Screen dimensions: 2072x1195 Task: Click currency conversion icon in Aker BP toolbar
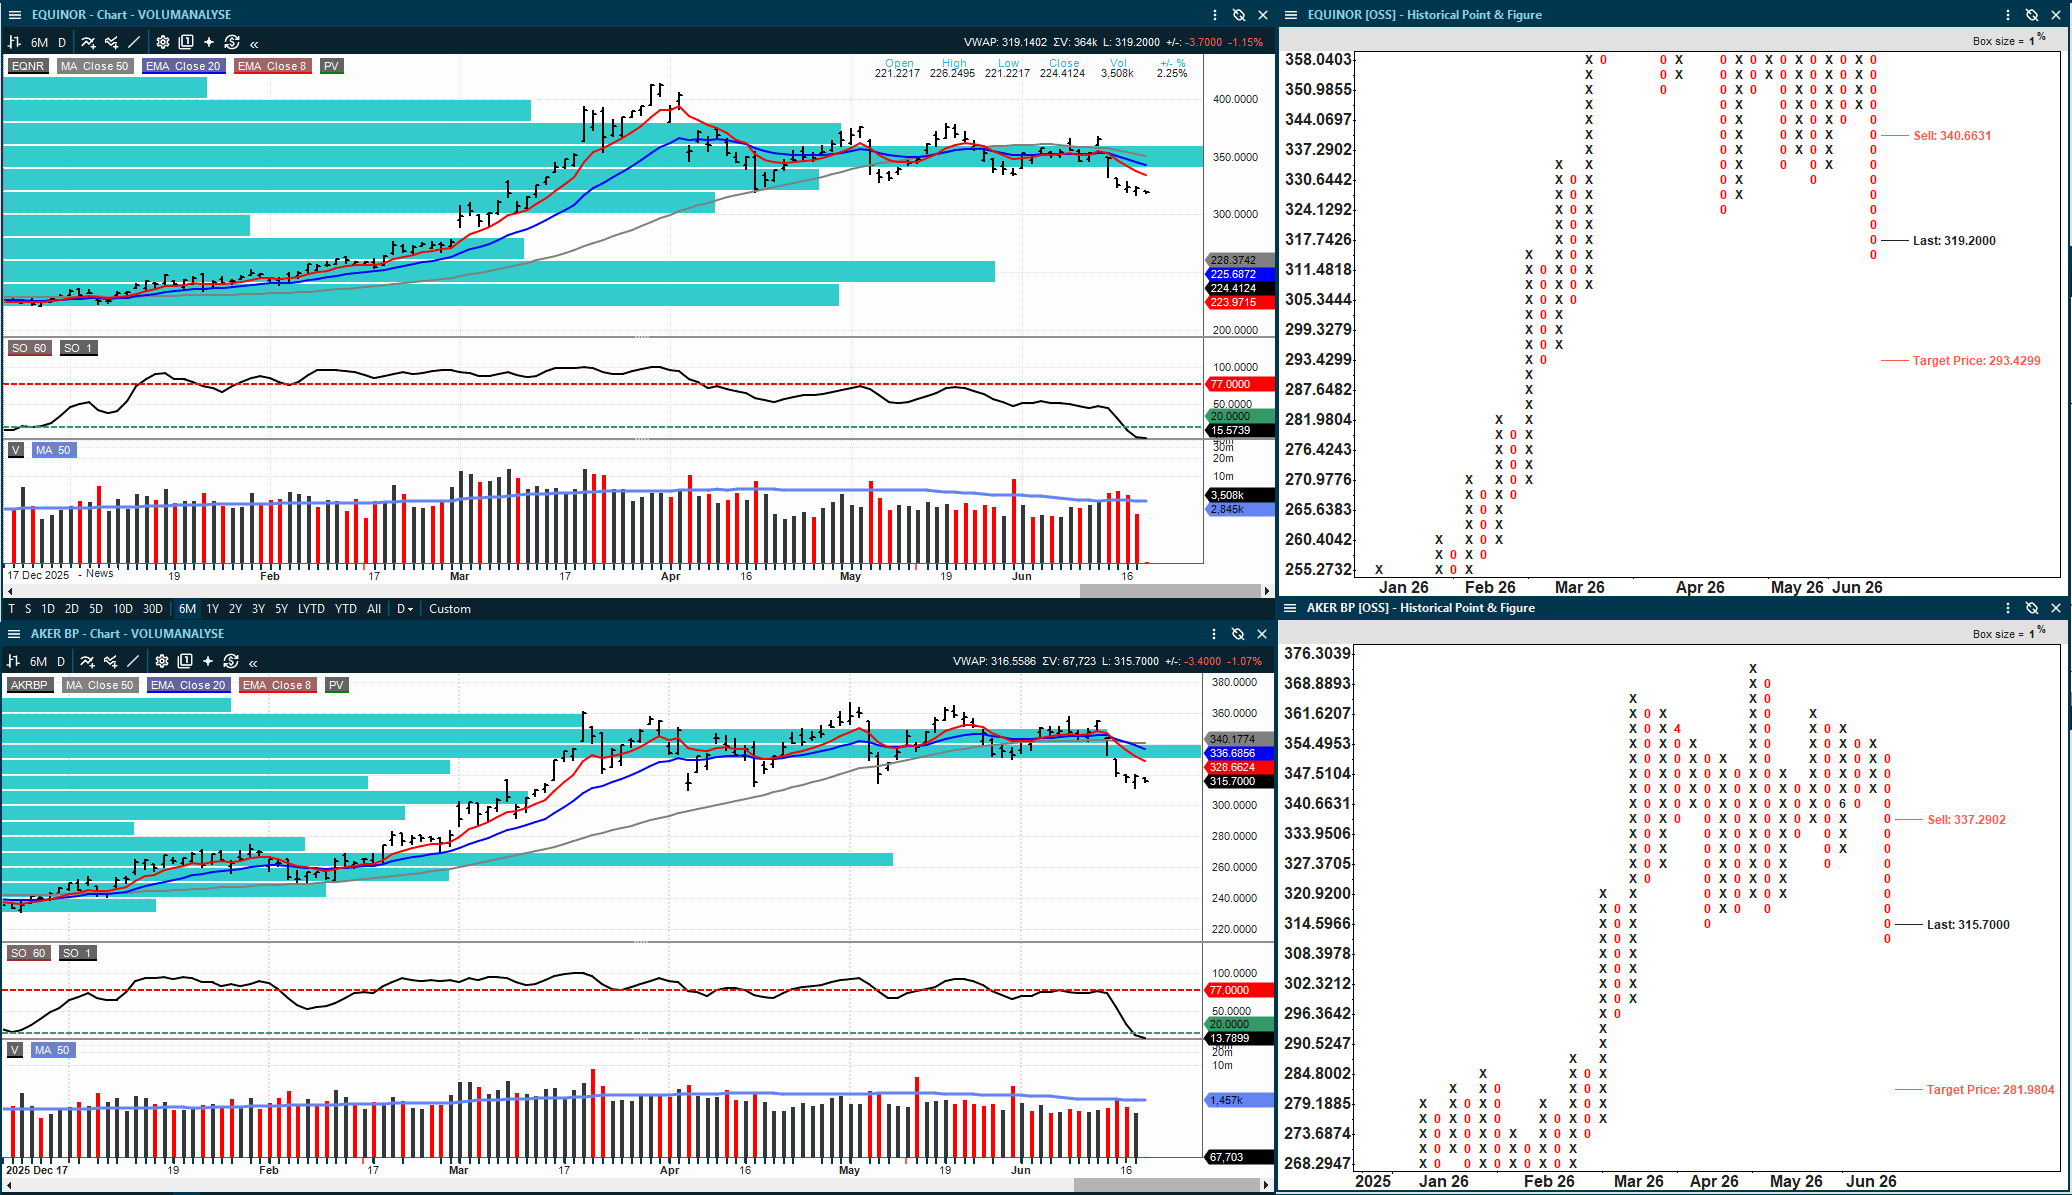click(x=231, y=661)
